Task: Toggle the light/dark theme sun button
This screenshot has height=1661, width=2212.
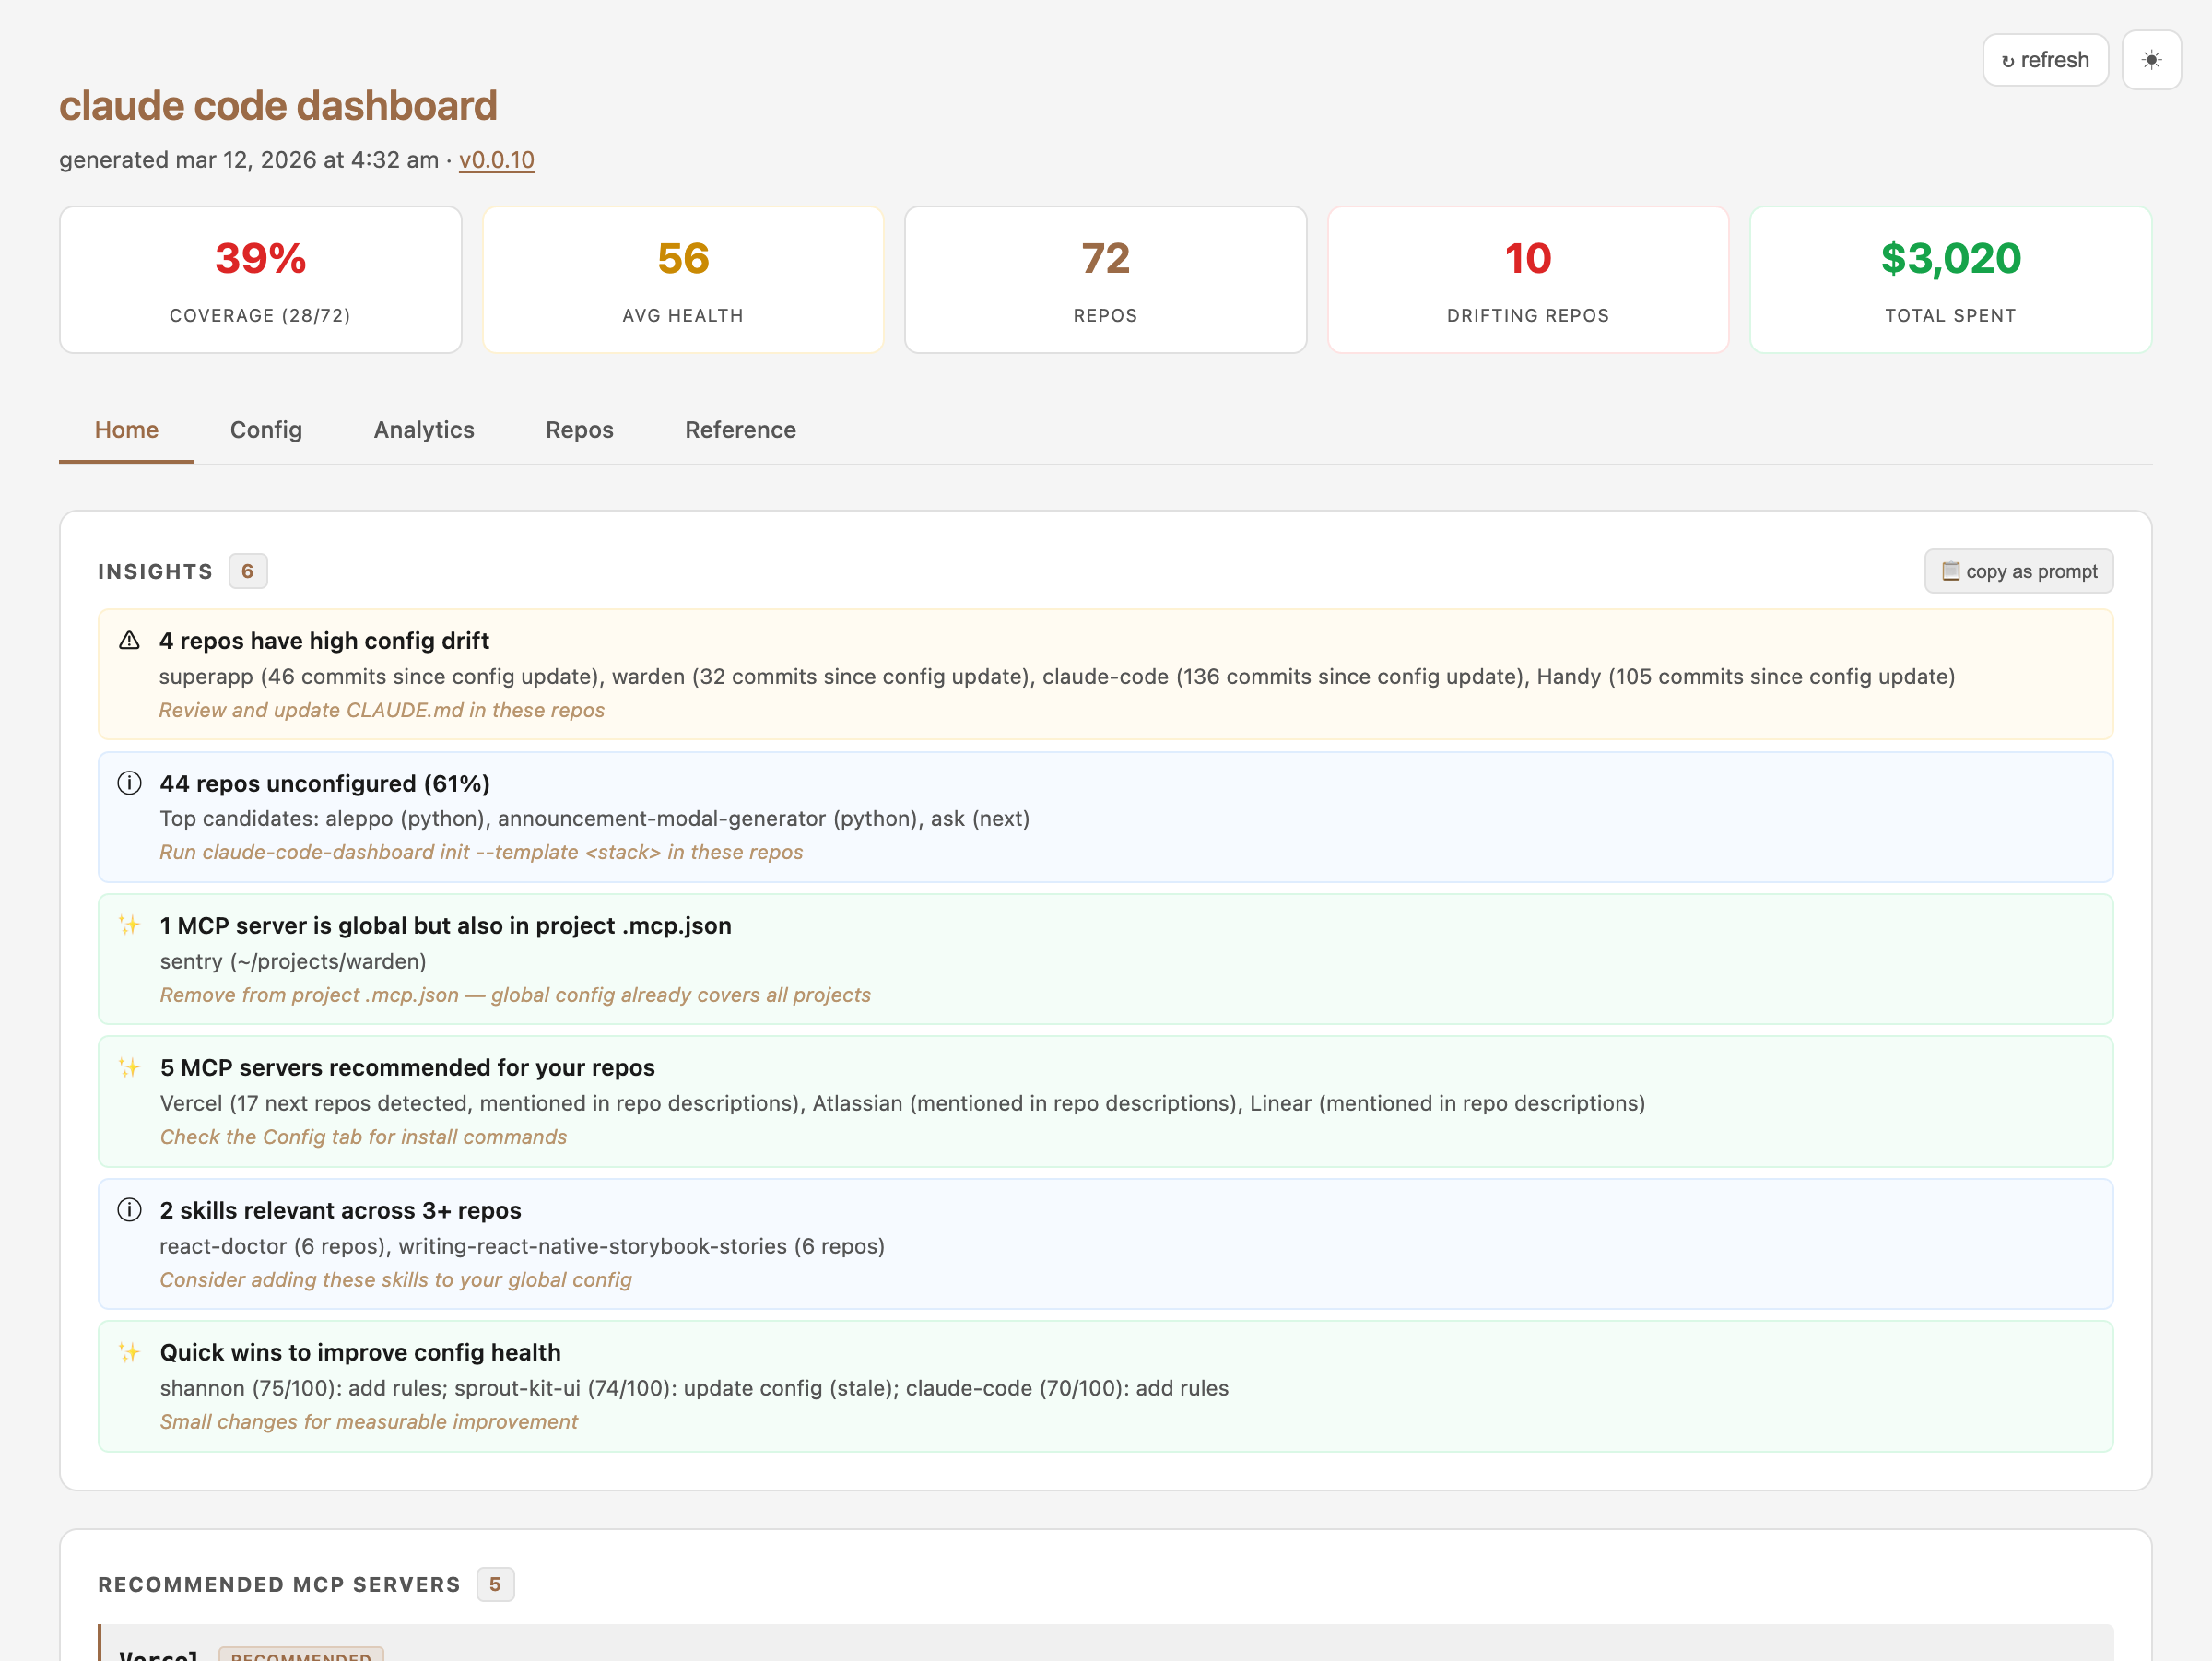Action: 2151,60
